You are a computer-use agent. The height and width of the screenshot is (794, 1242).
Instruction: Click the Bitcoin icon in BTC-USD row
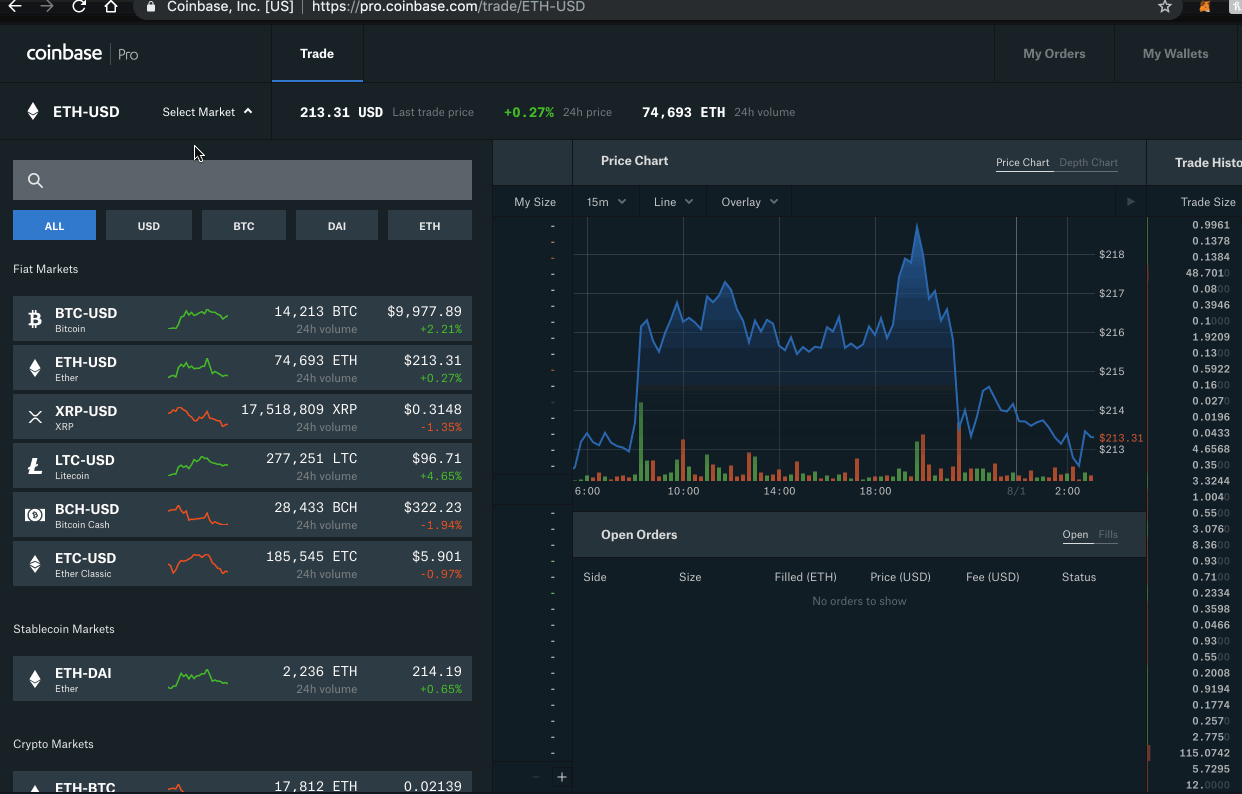click(35, 319)
